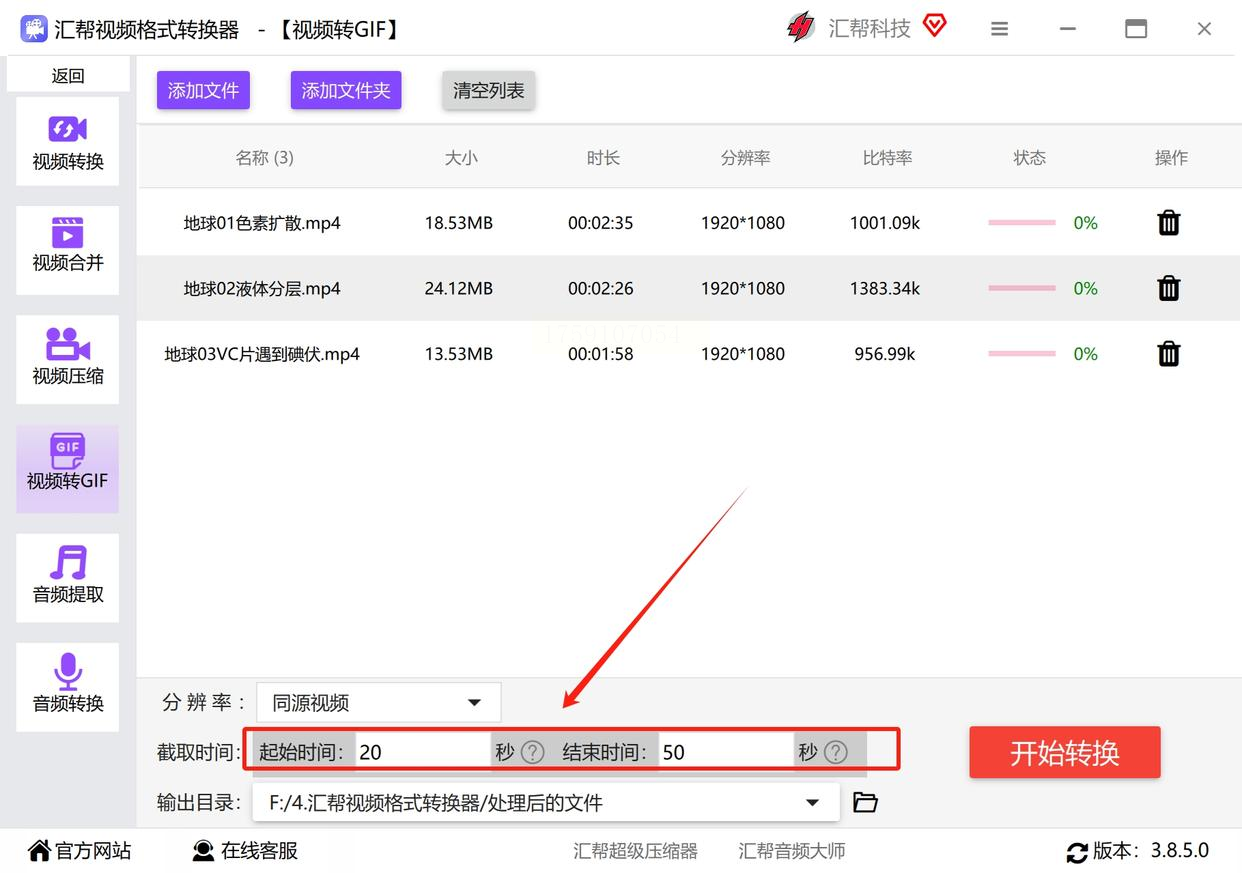The width and height of the screenshot is (1242, 873).
Task: Open the hamburger menu in title bar
Action: [999, 29]
